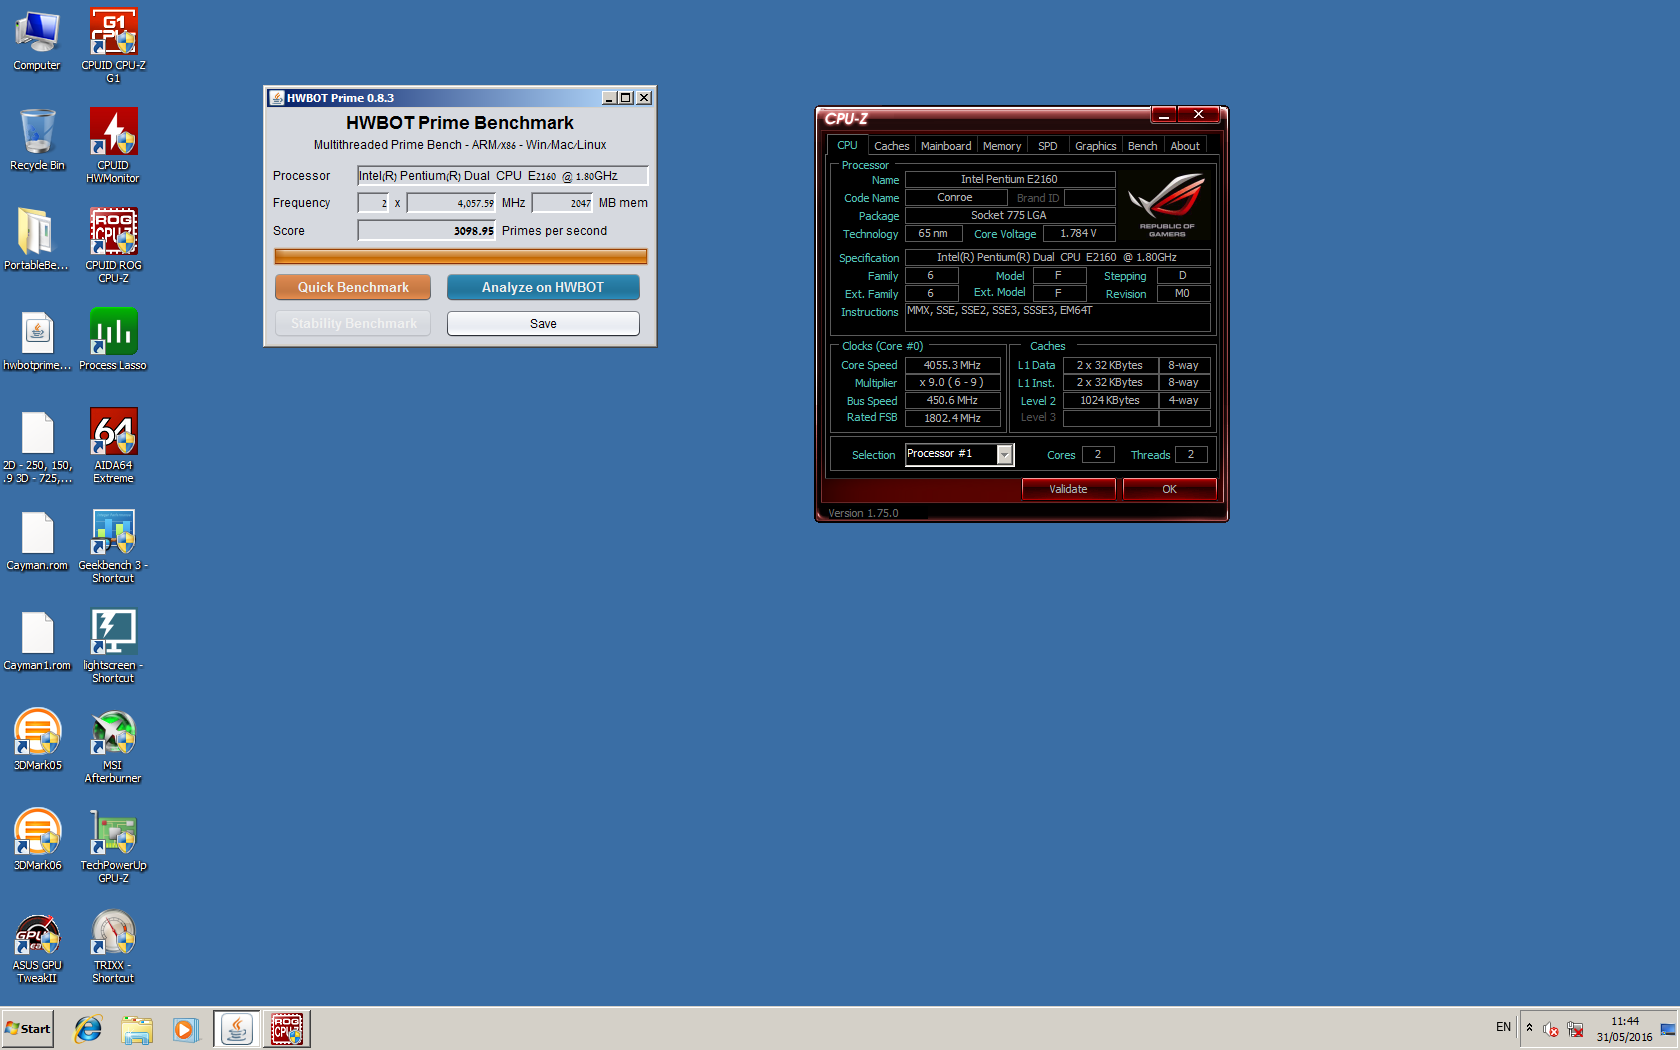The height and width of the screenshot is (1050, 1680).
Task: Switch to ROG CPU-Z taskbar button
Action: click(x=287, y=1029)
